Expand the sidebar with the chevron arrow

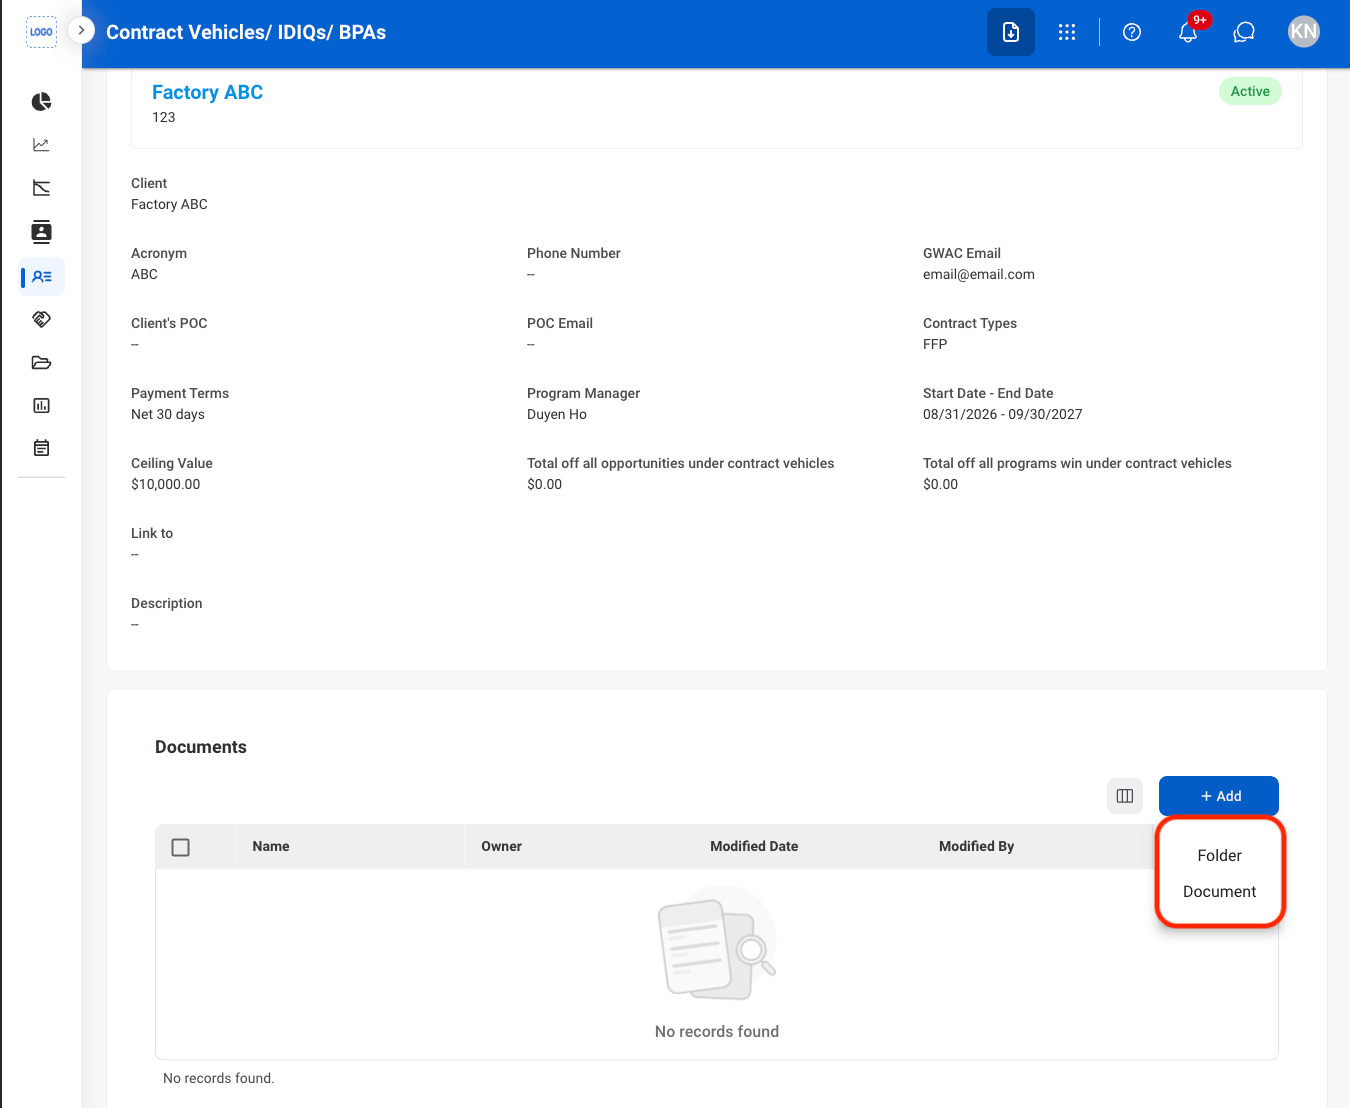81,31
